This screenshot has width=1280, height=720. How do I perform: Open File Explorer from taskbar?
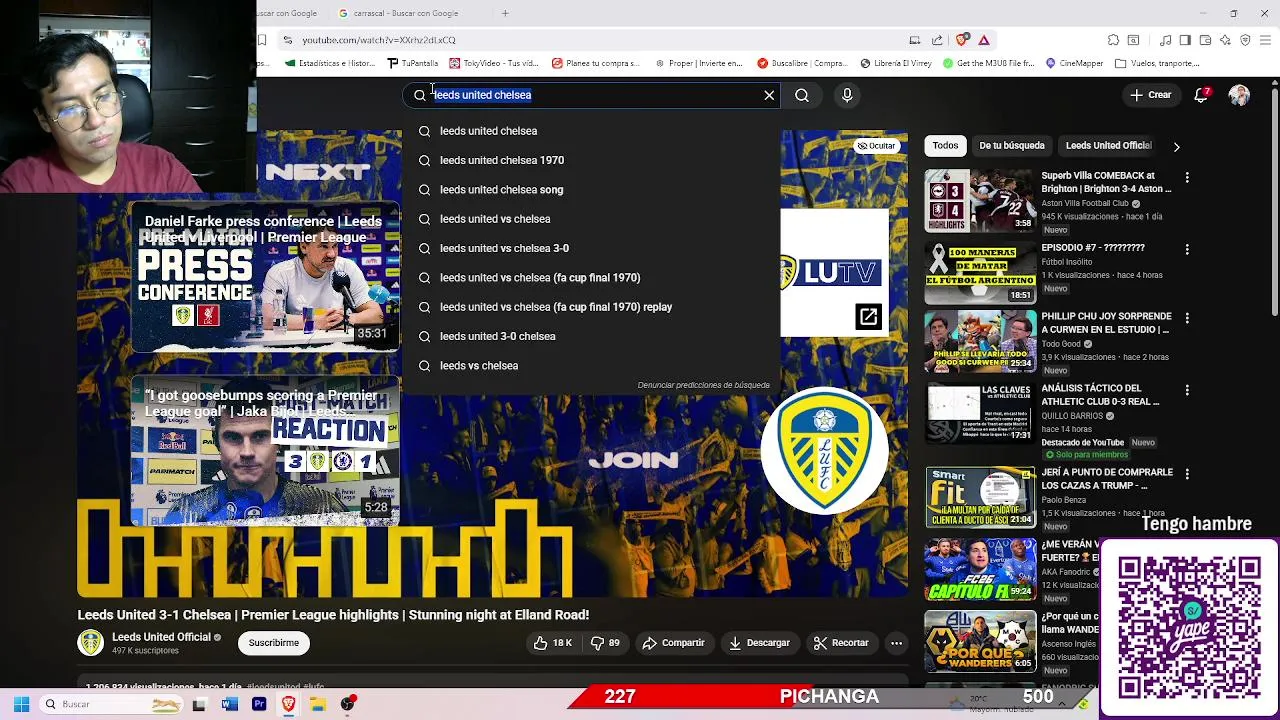click(x=318, y=704)
